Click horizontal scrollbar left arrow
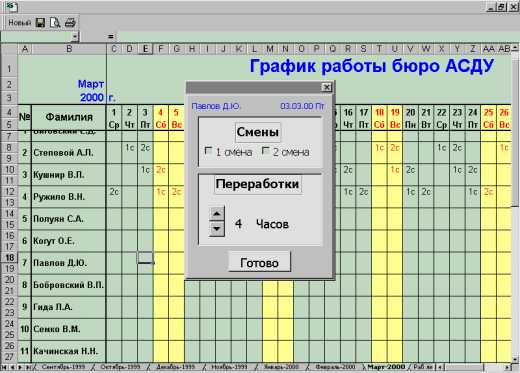Screen dimensions: 520x373 tap(440, 367)
